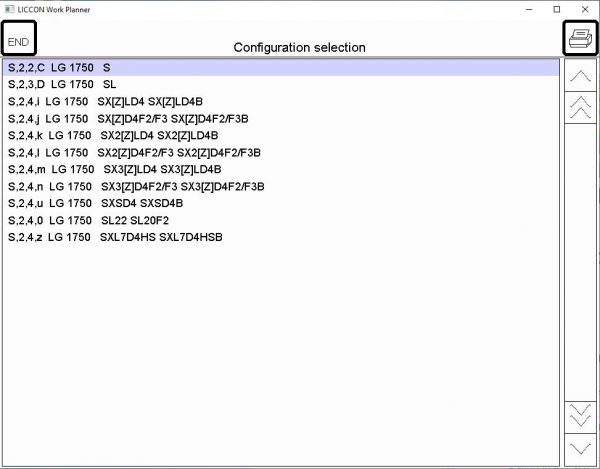Click the single up arrow scroll button

click(580, 75)
